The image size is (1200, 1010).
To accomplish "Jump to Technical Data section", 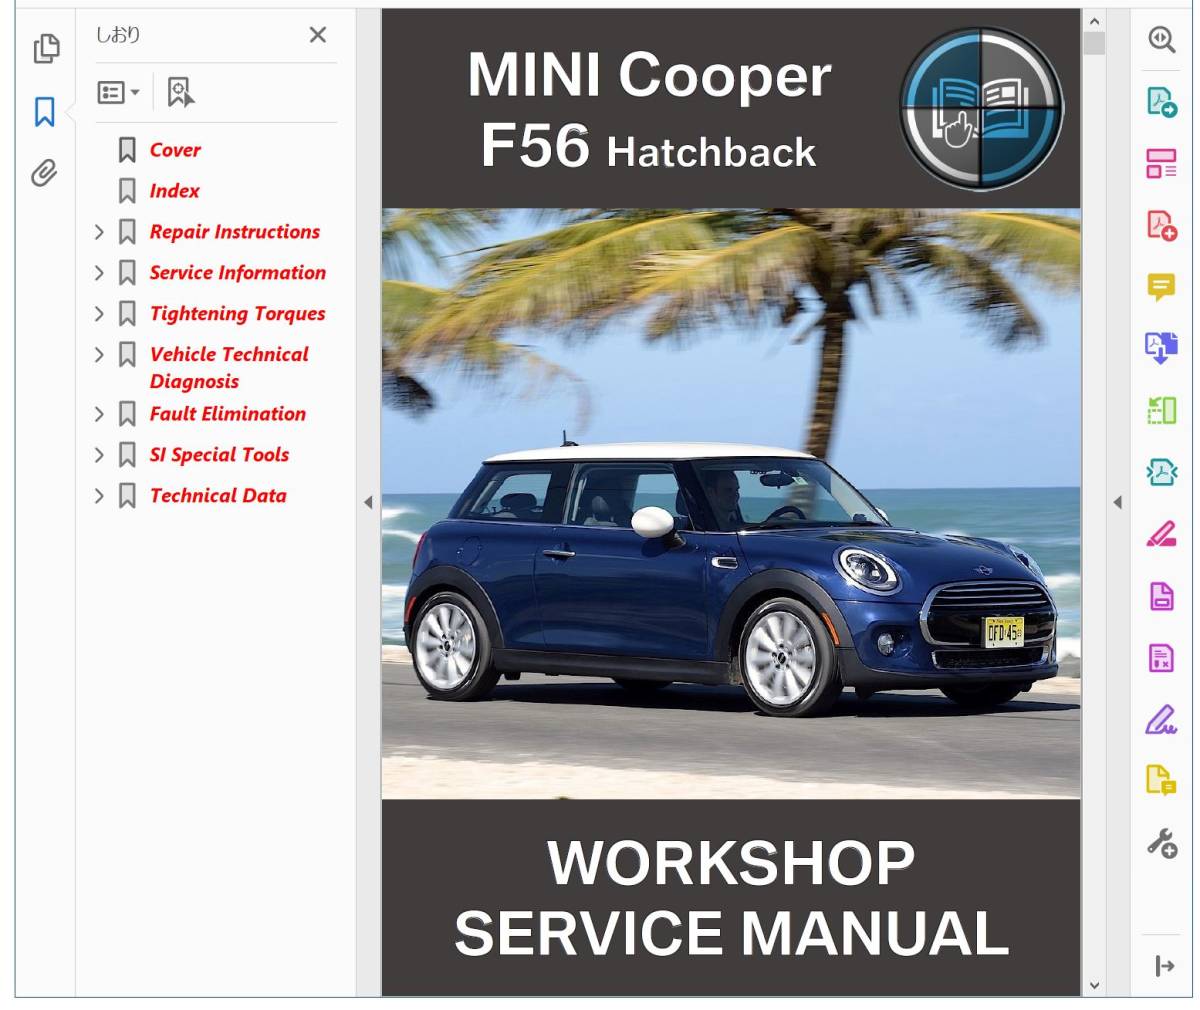I will (x=218, y=496).
